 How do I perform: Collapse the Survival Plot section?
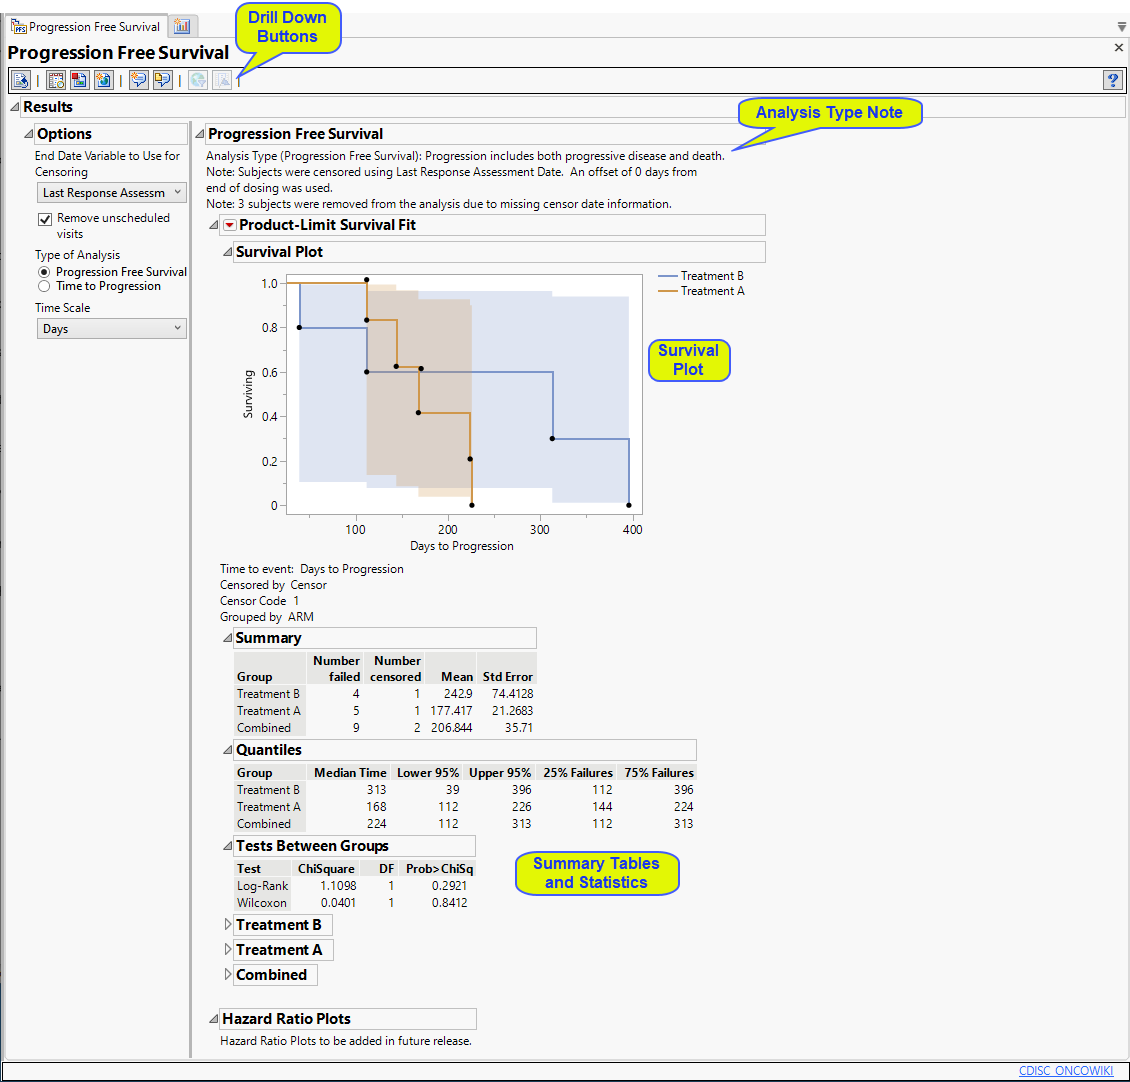[x=228, y=252]
